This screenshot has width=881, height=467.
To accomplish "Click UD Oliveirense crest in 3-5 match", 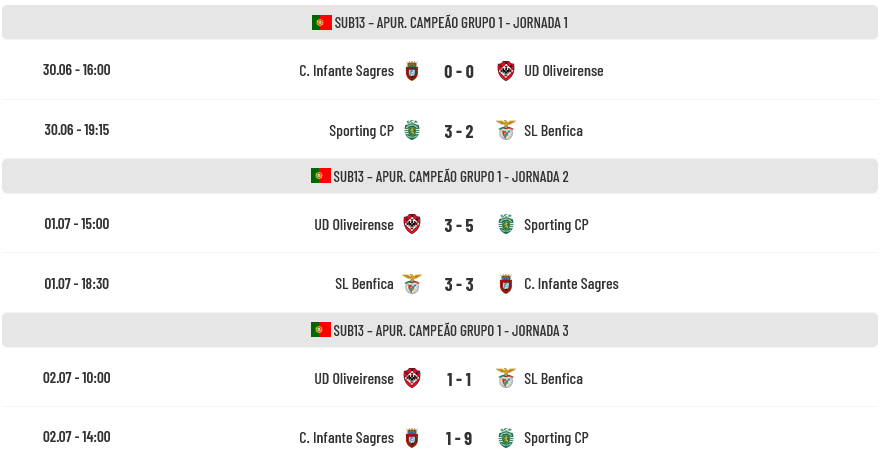I will coord(412,224).
